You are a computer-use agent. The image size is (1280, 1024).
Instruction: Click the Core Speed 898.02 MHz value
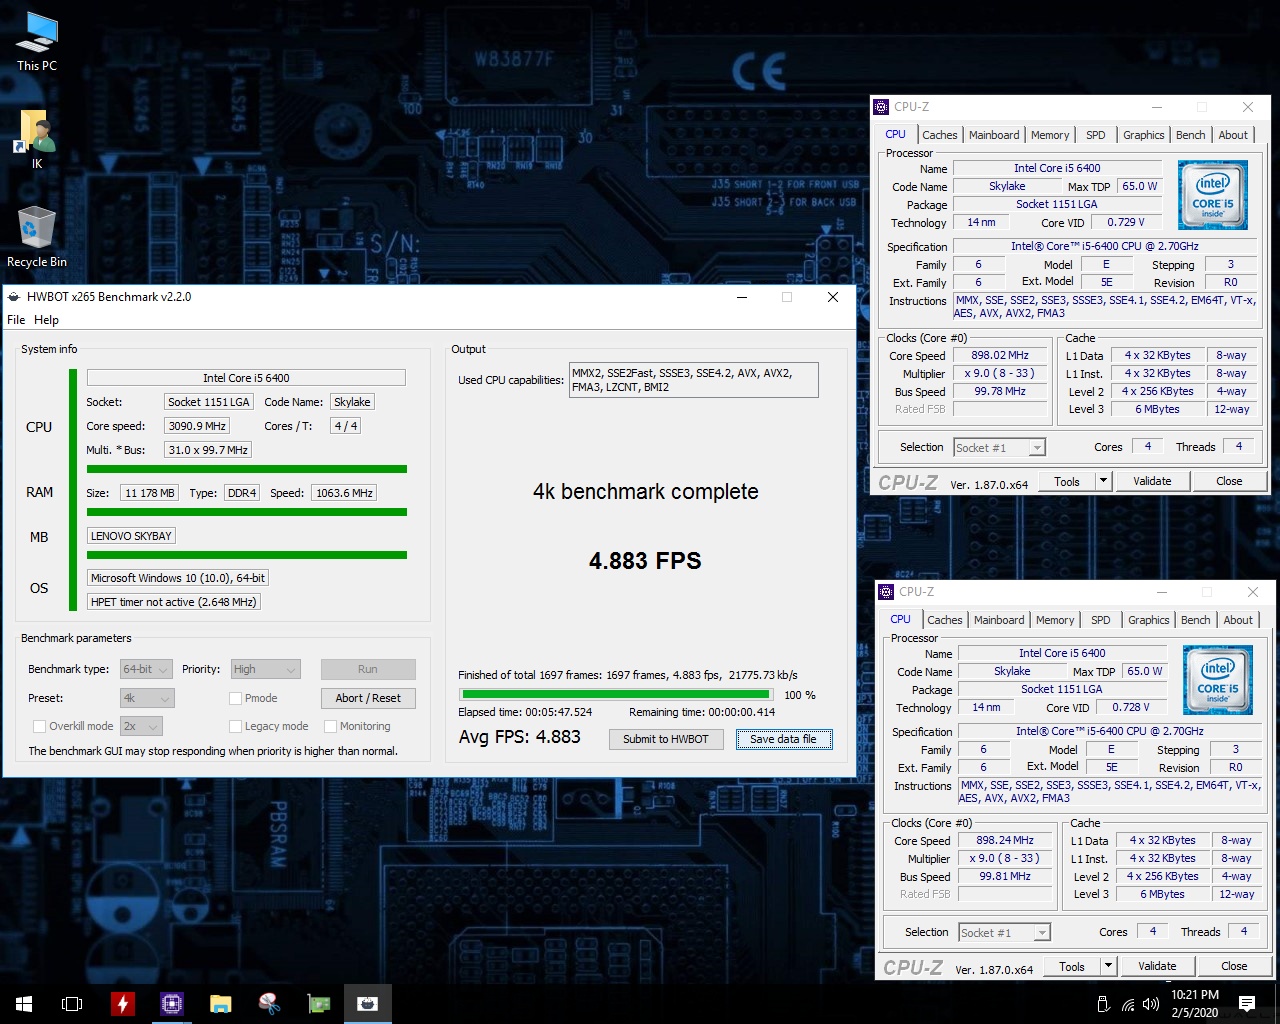1000,355
